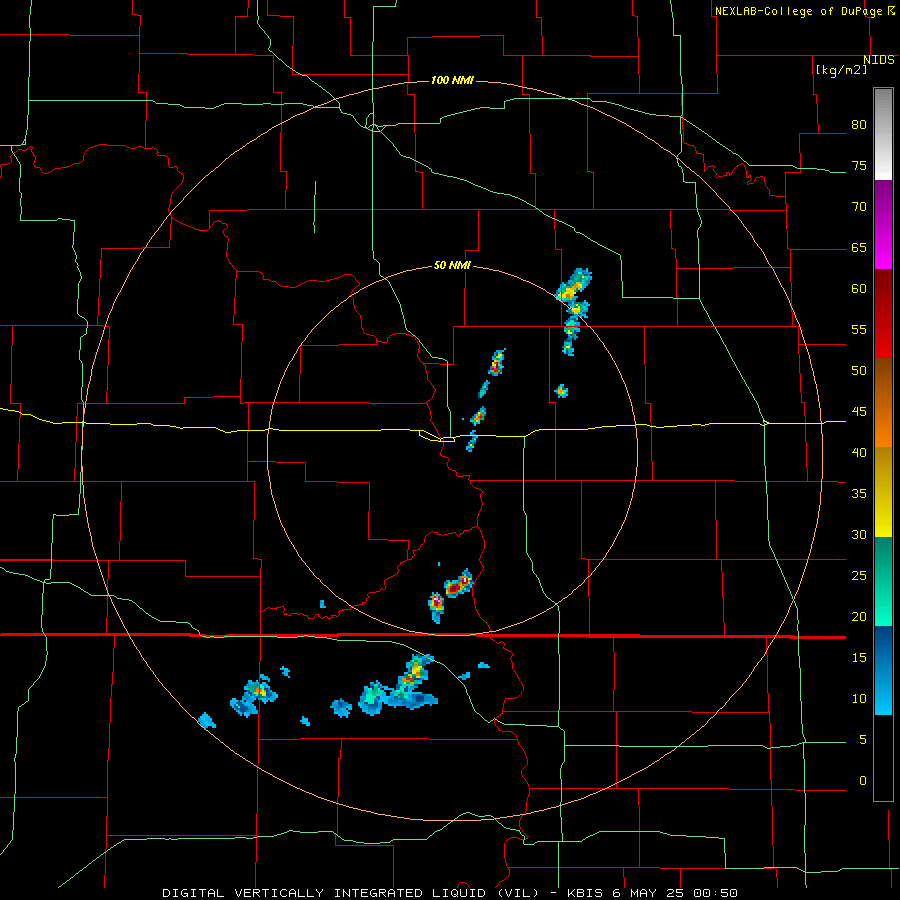Select the purple-magenta segment of the color scale

883,224
